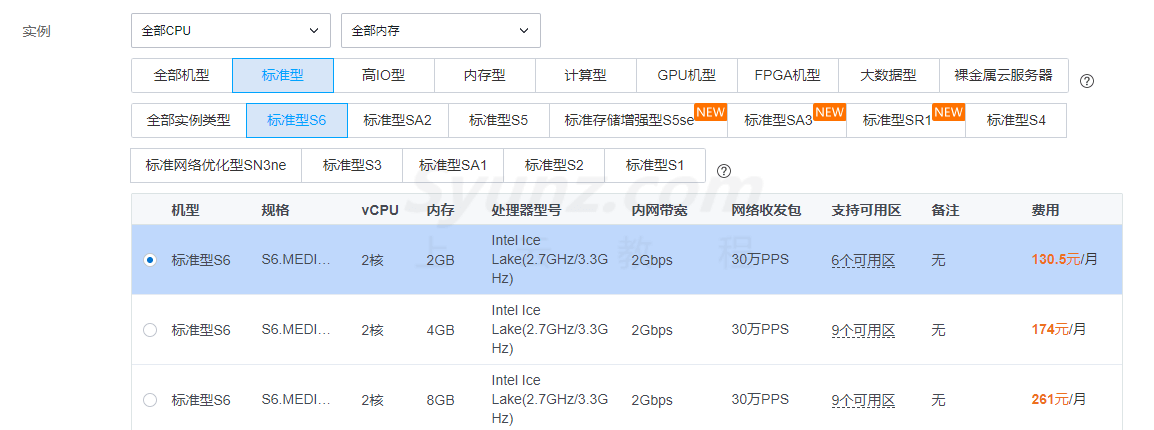Pick the 标准型SA2 instance type
The image size is (1154, 430).
[x=397, y=120]
